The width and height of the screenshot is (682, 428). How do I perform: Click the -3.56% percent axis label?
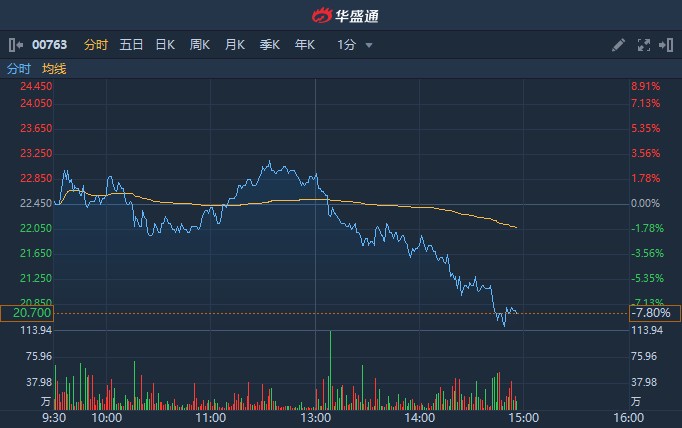point(647,253)
